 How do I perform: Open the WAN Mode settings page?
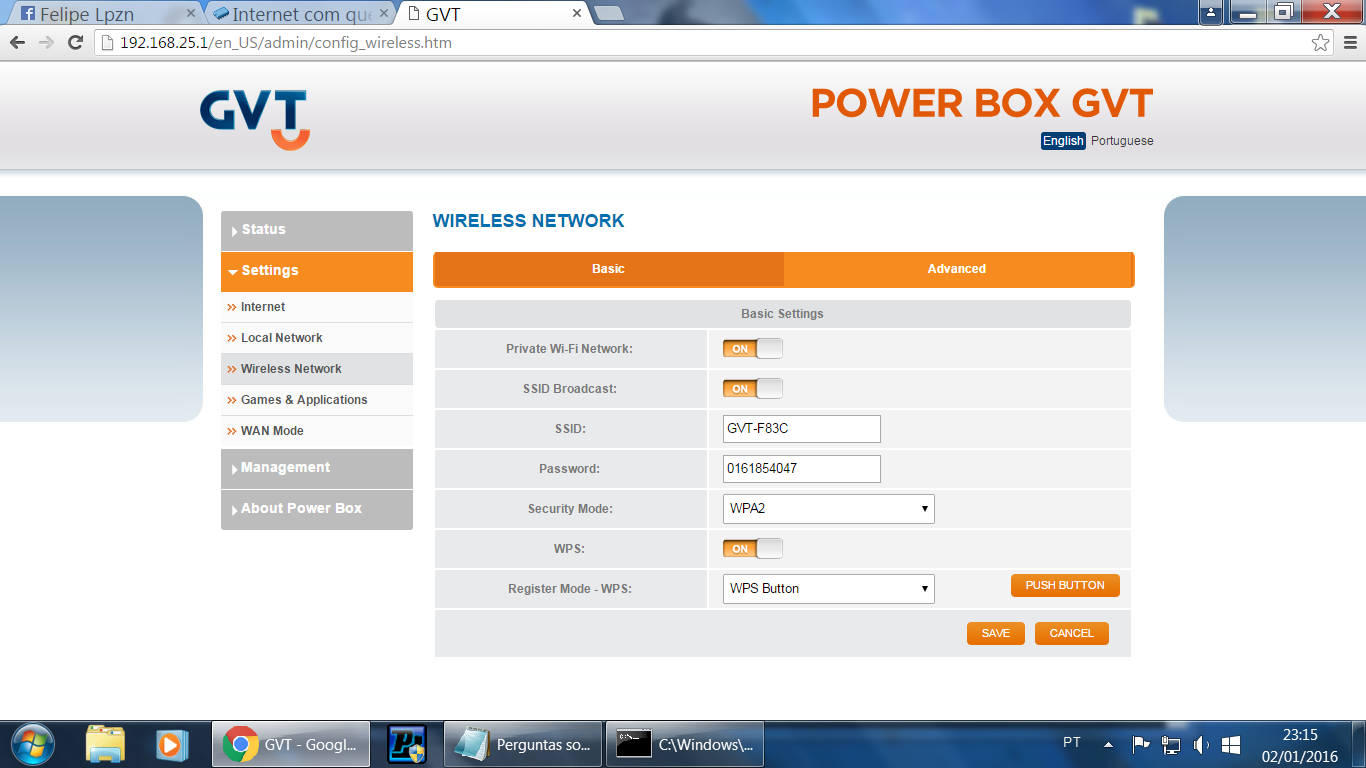point(317,431)
